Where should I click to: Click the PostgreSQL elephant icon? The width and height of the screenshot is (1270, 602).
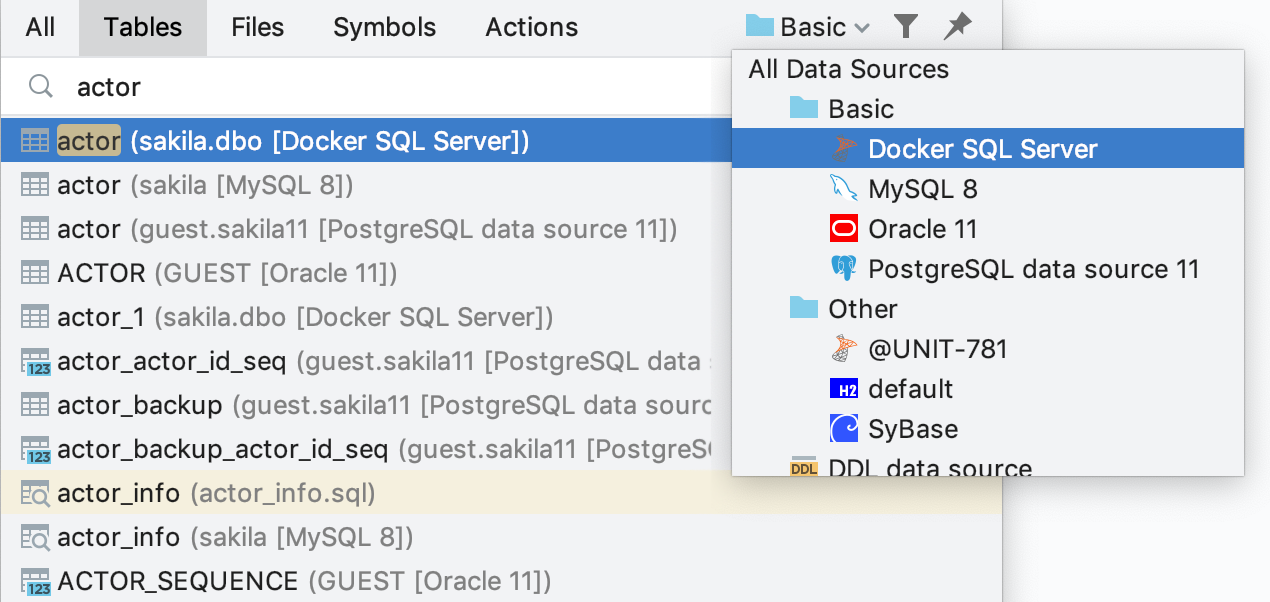[x=844, y=269]
